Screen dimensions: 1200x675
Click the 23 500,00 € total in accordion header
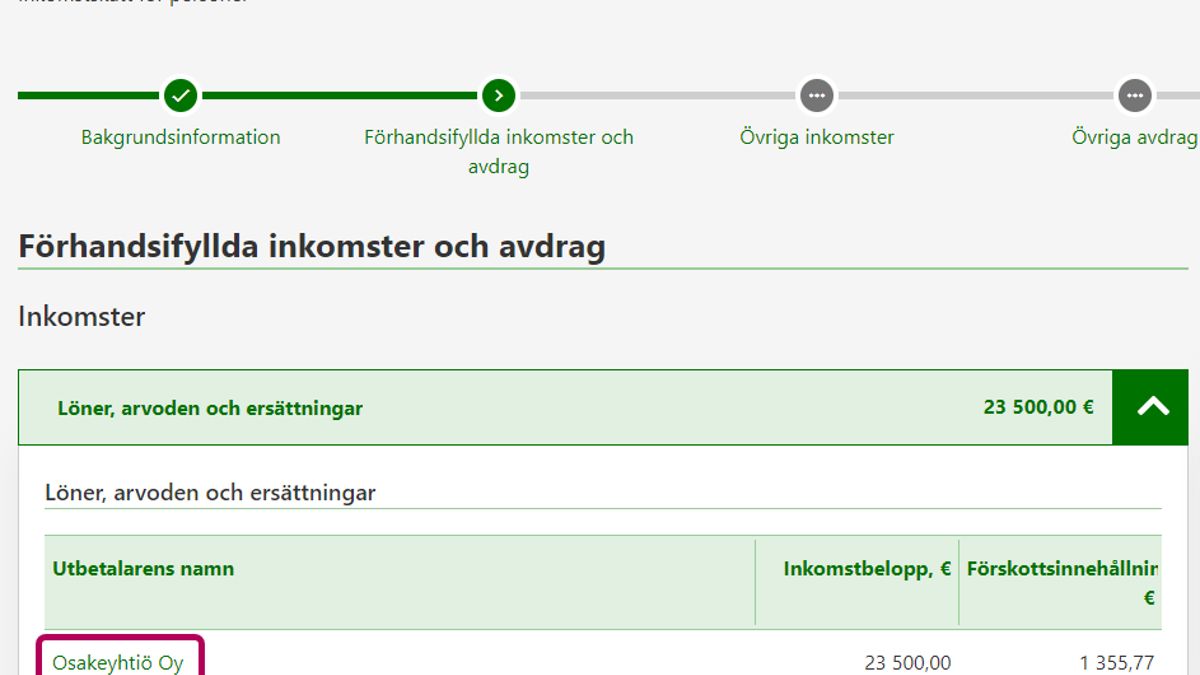(1038, 407)
